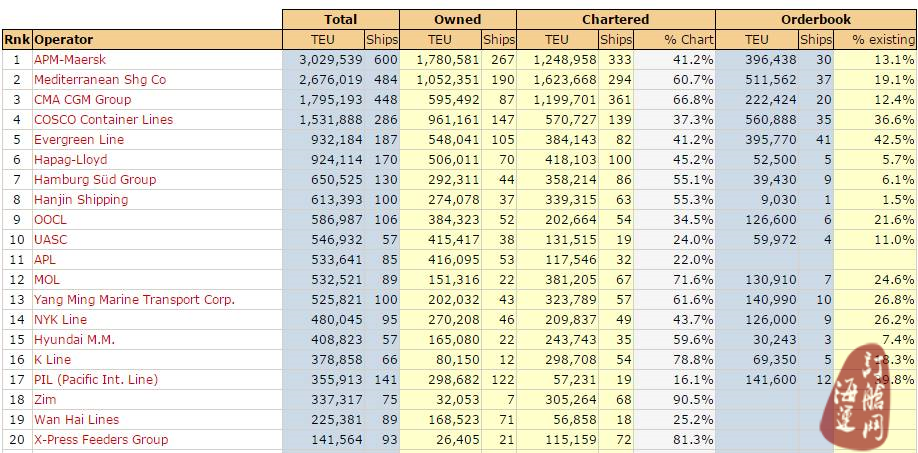Open the Hapag-Lloyd operator link
Image resolution: width=918 pixels, height=453 pixels.
[x=70, y=159]
